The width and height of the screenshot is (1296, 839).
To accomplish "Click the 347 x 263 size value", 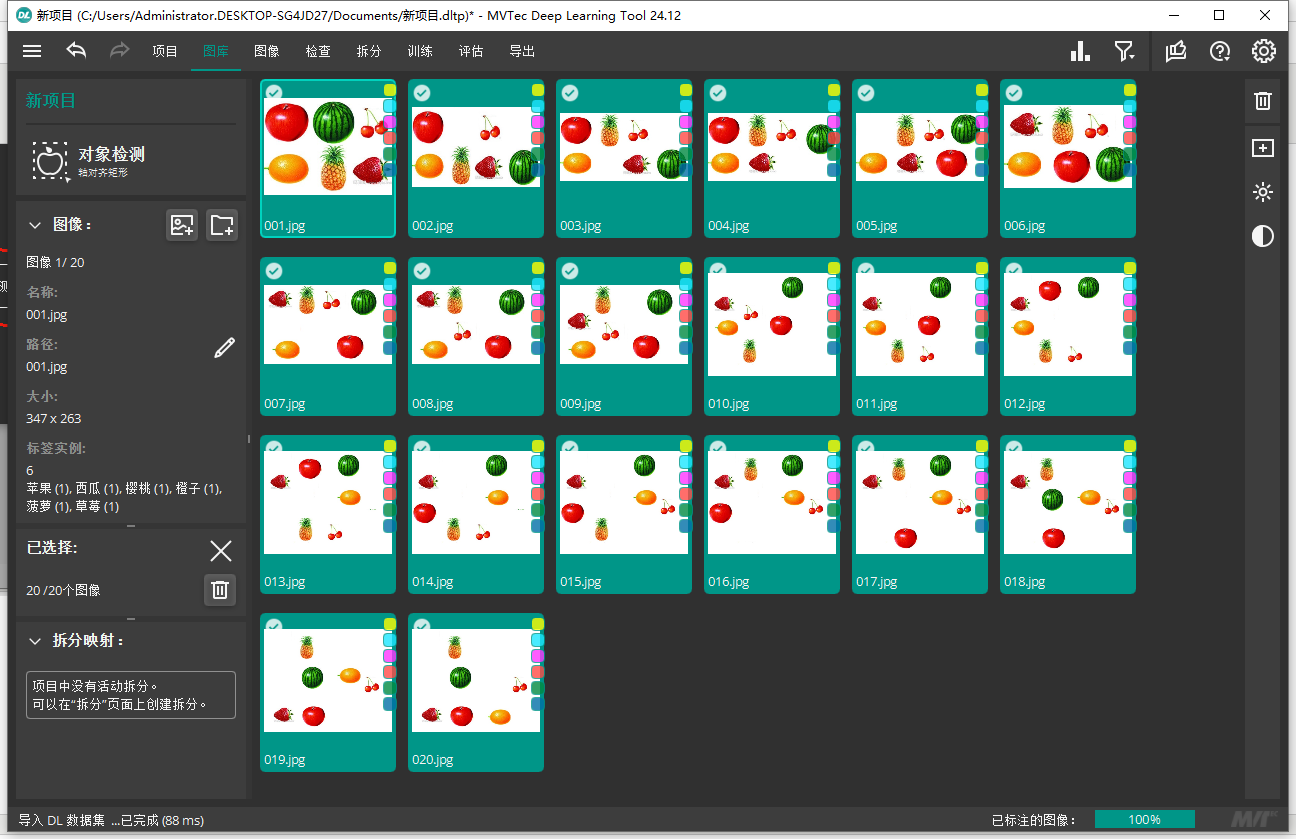I will coord(54,419).
